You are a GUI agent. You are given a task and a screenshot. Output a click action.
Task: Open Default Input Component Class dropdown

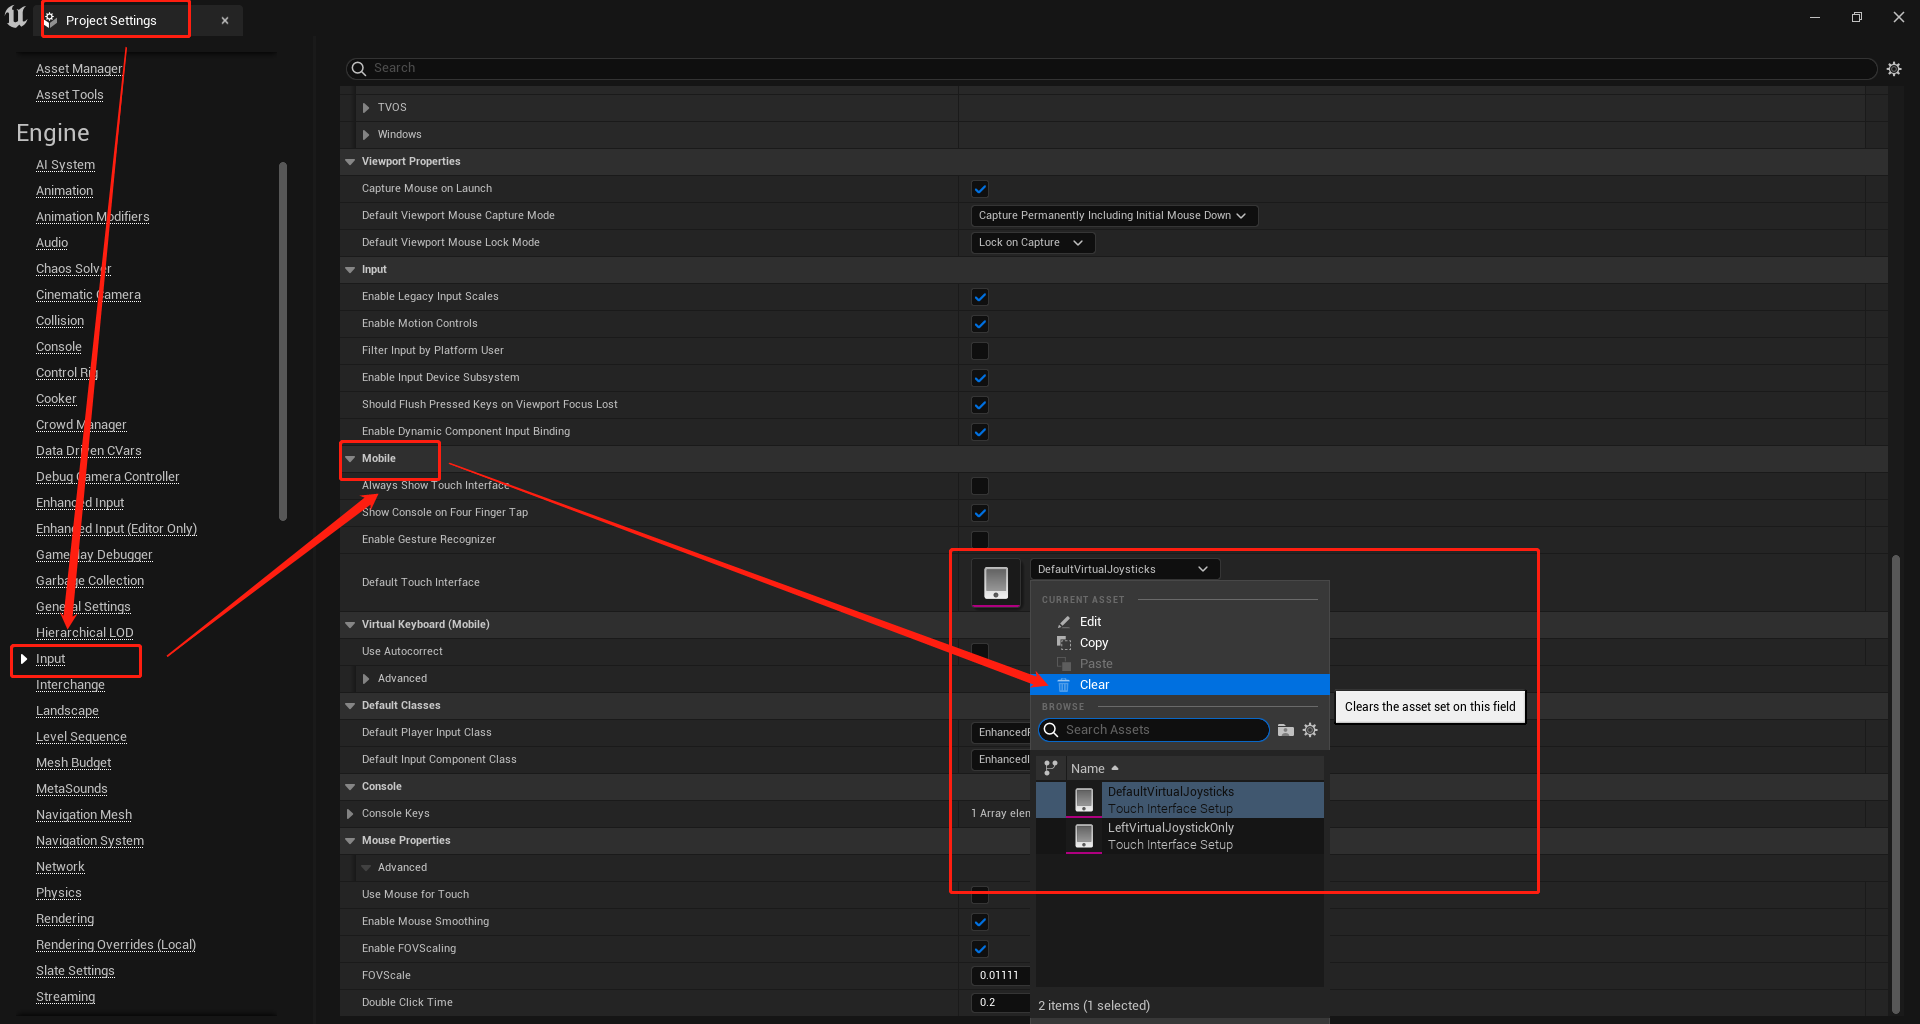coord(1001,760)
